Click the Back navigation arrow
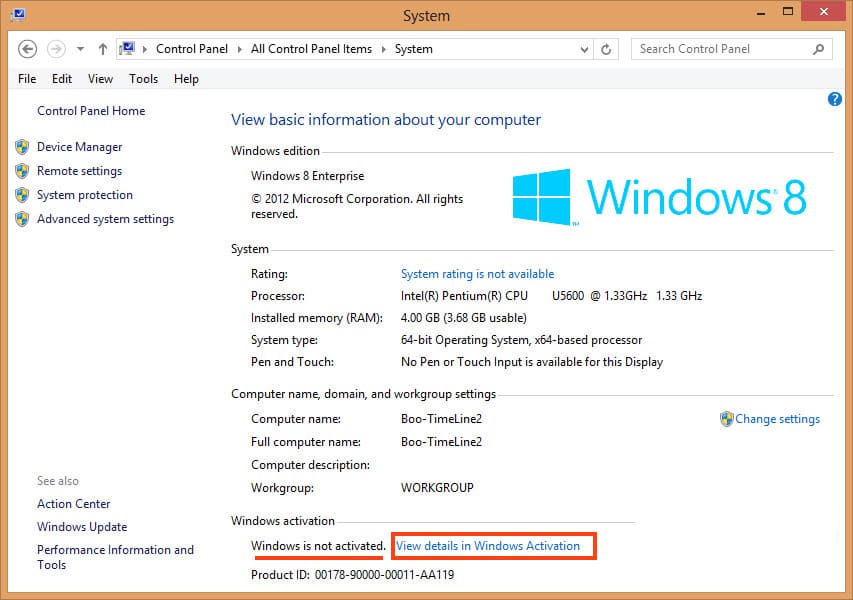The width and height of the screenshot is (853, 600). pos(28,49)
